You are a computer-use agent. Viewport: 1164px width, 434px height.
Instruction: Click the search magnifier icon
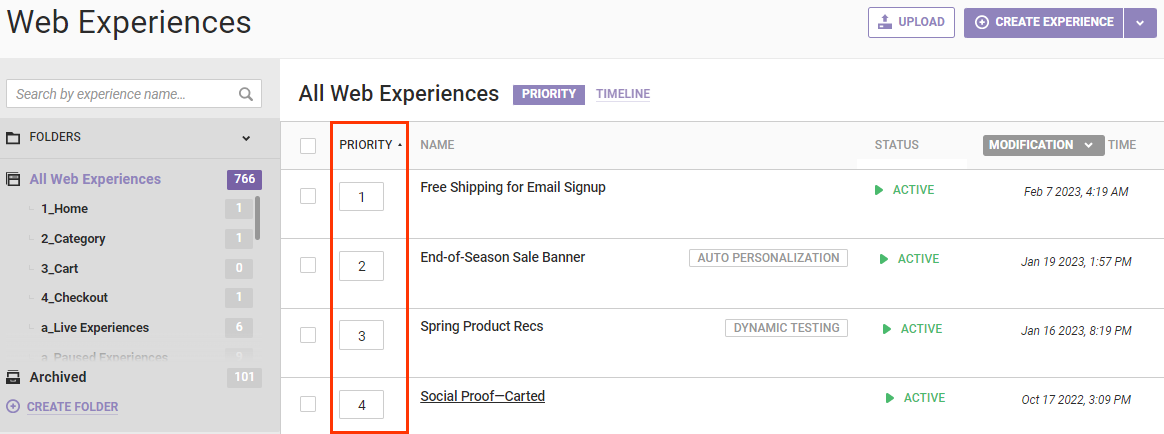coord(246,95)
